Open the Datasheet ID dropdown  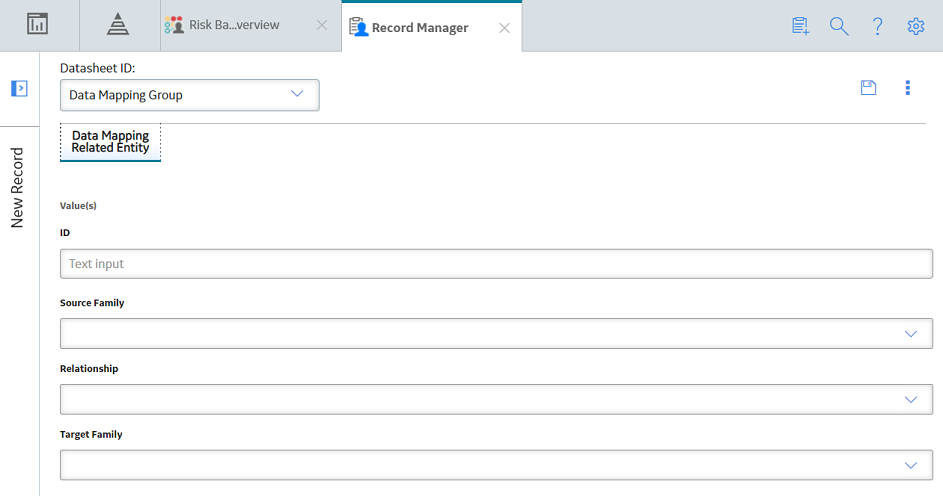pos(189,95)
